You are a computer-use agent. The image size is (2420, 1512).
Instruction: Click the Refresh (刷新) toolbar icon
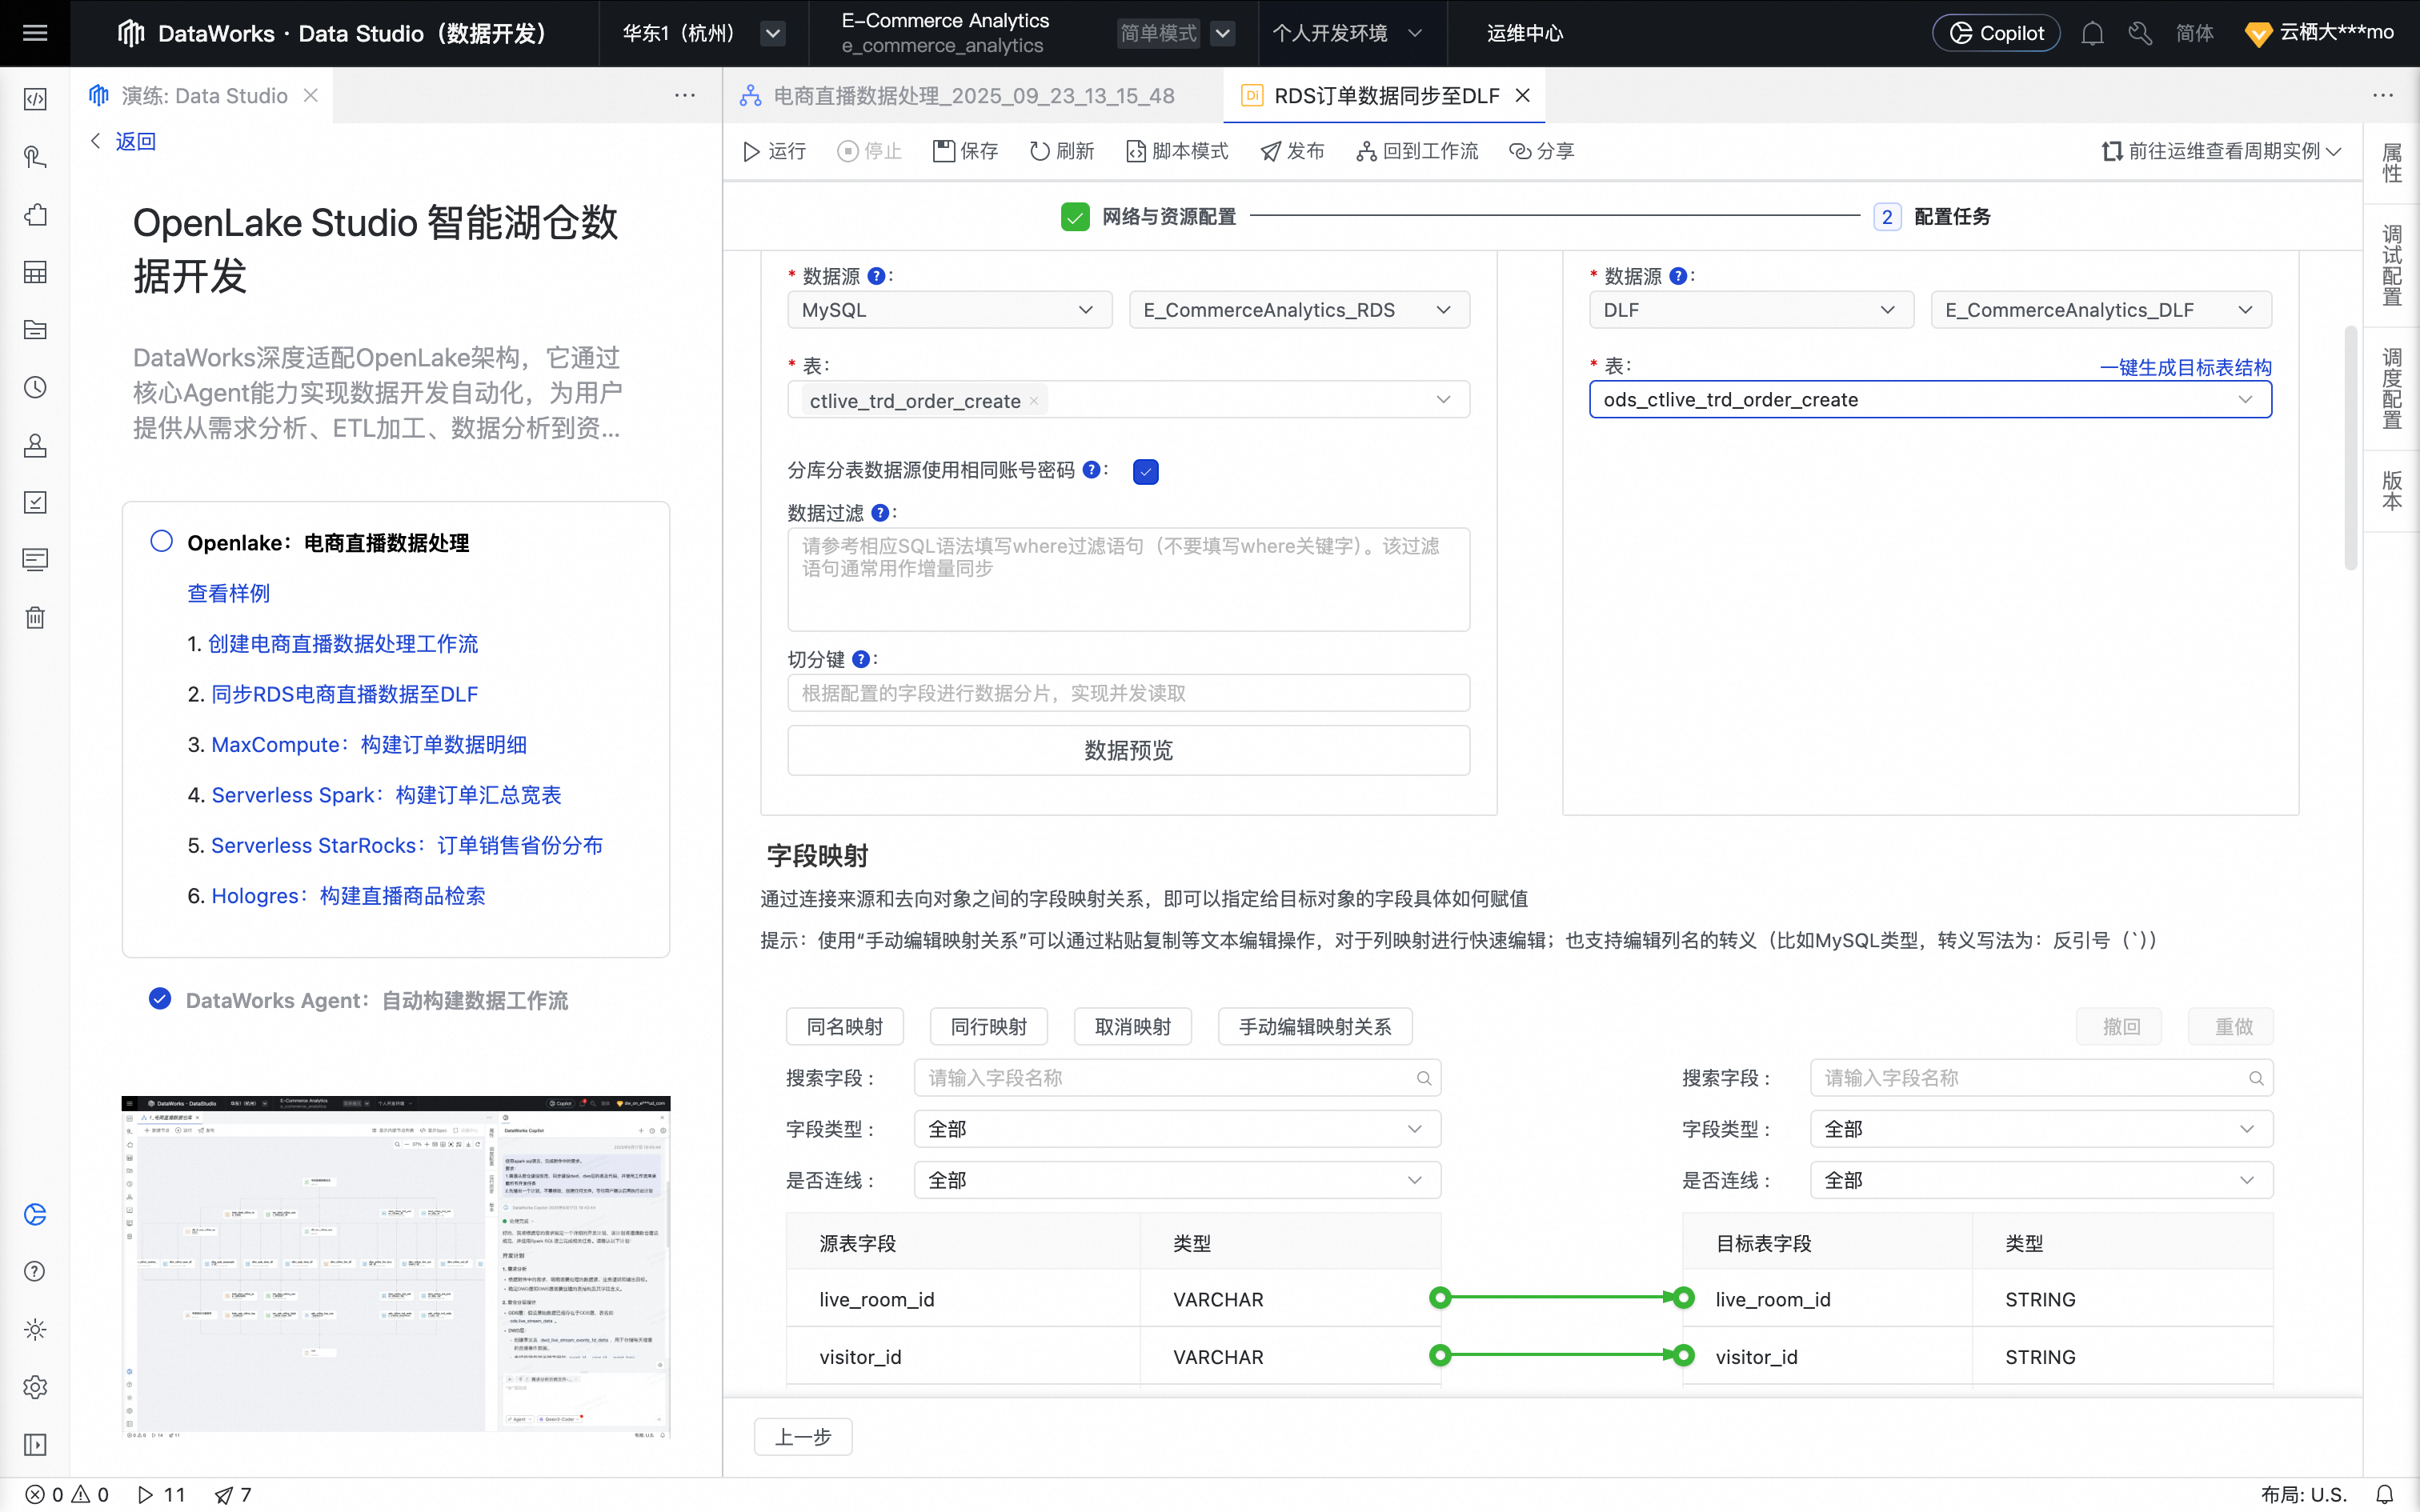pyautogui.click(x=1040, y=151)
